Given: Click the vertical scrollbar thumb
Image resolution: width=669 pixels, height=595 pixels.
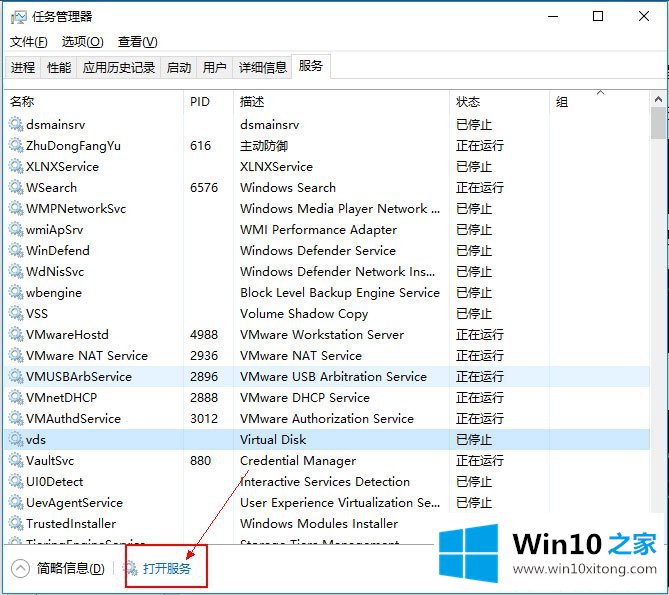Looking at the screenshot, I should tap(658, 123).
